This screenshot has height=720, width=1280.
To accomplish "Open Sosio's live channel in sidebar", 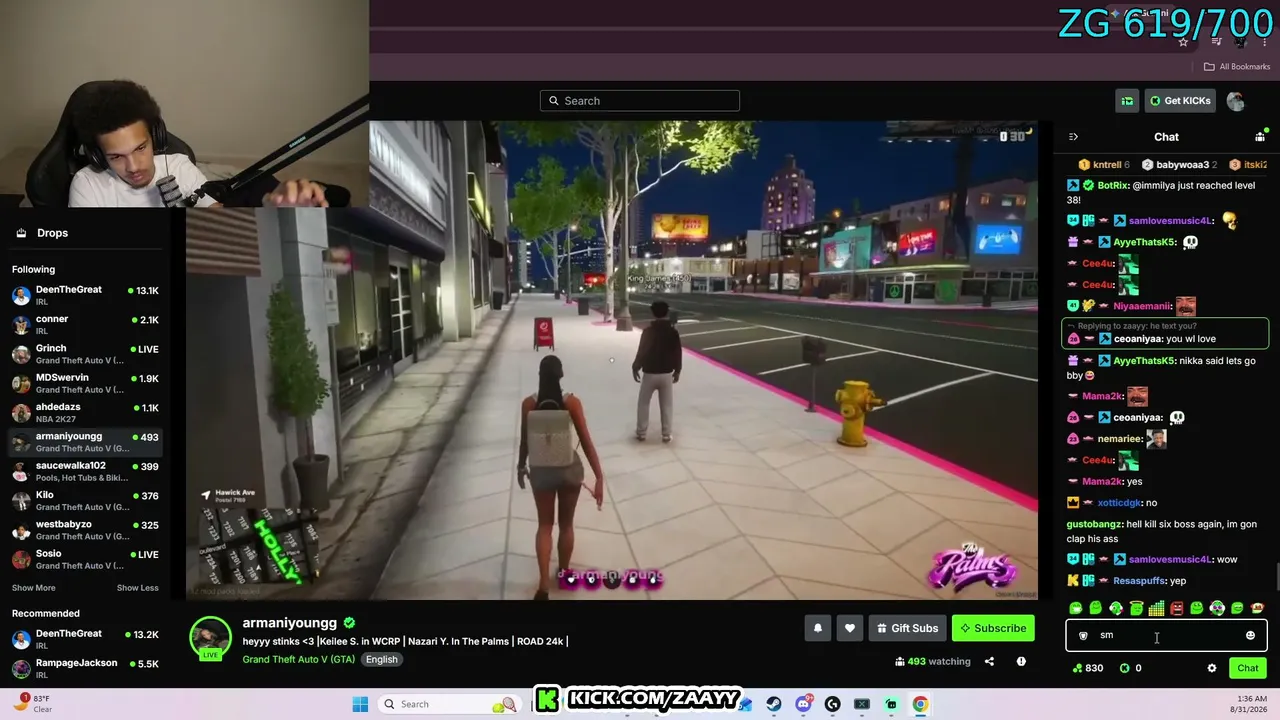I will (85, 559).
